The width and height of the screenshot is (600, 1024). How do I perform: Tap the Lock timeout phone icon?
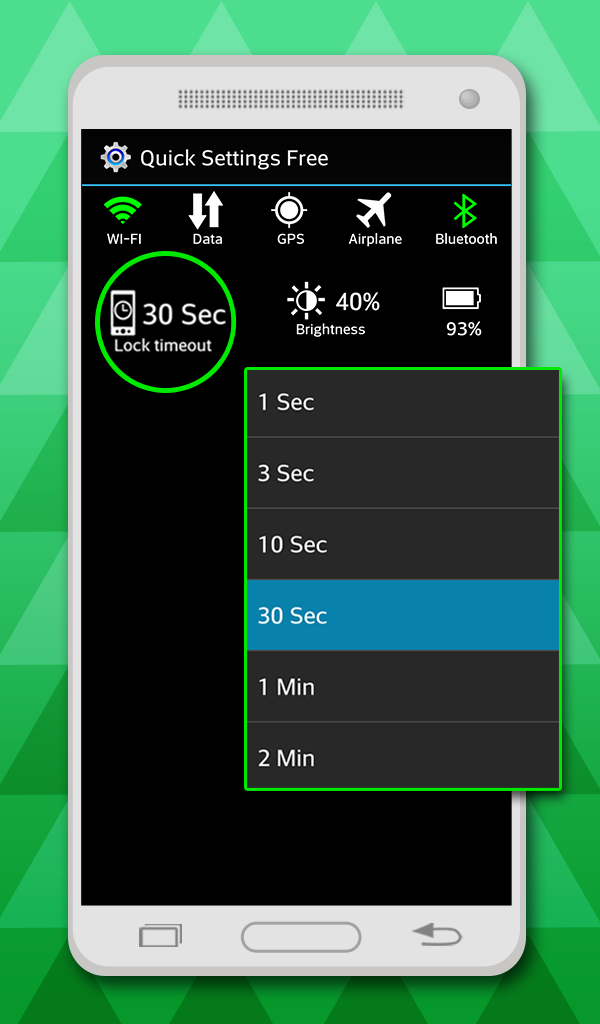(123, 313)
